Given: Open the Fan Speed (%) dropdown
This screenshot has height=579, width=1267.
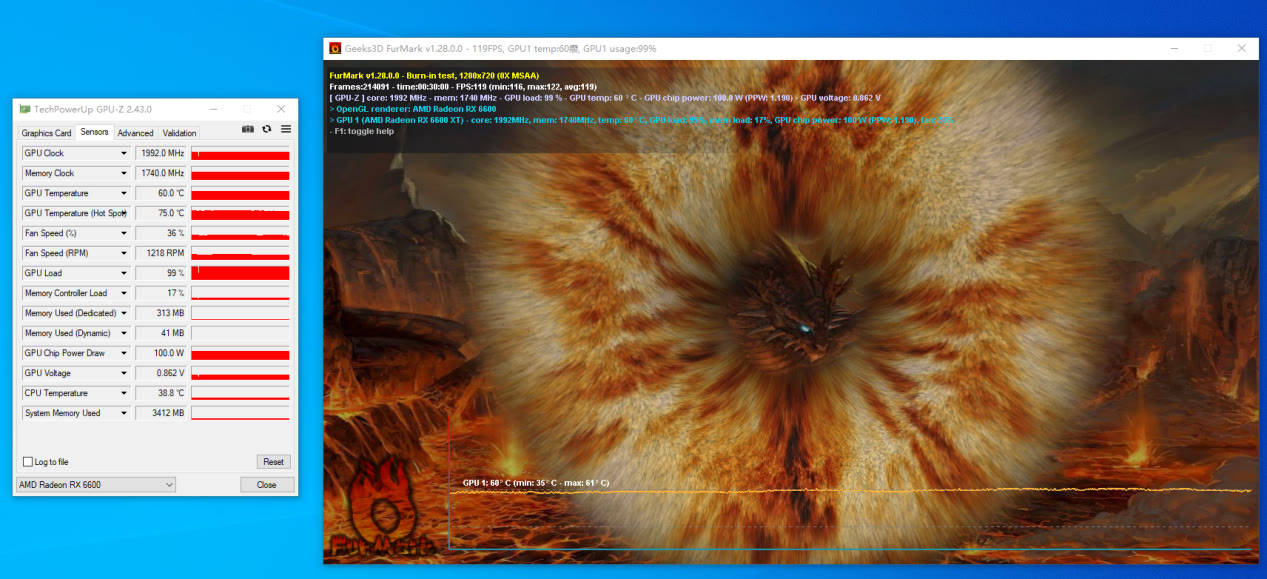Looking at the screenshot, I should tap(124, 233).
